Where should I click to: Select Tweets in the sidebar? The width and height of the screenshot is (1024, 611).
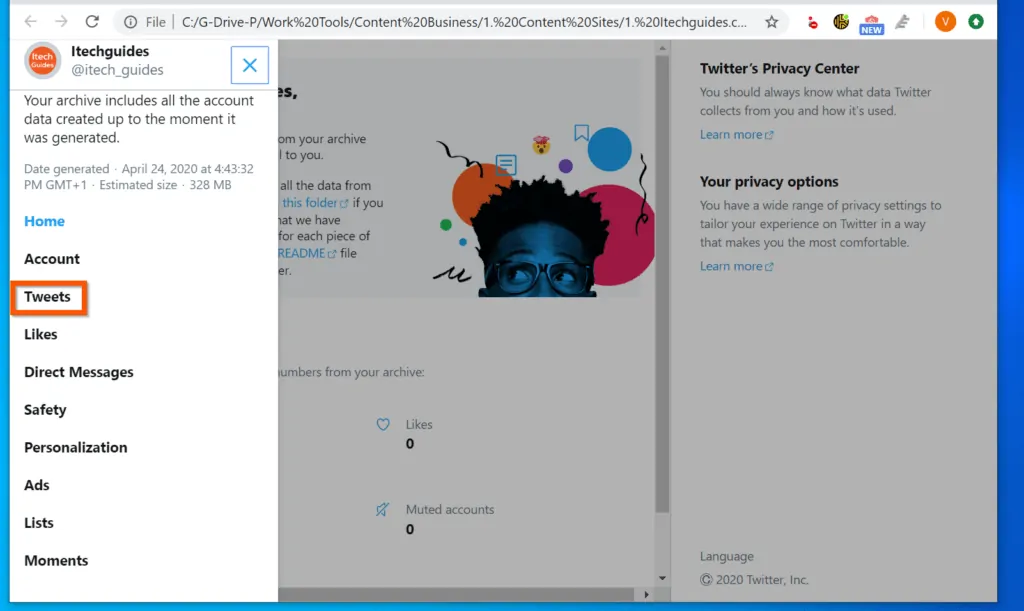click(x=47, y=296)
